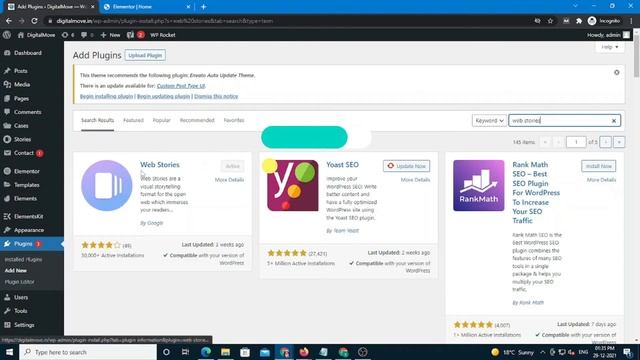
Task: Switch to the Favorites tab
Action: [234, 120]
